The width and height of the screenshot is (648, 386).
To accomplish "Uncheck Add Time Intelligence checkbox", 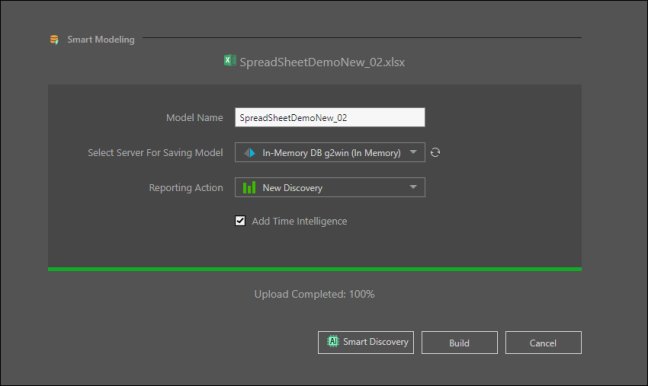I will point(240,221).
